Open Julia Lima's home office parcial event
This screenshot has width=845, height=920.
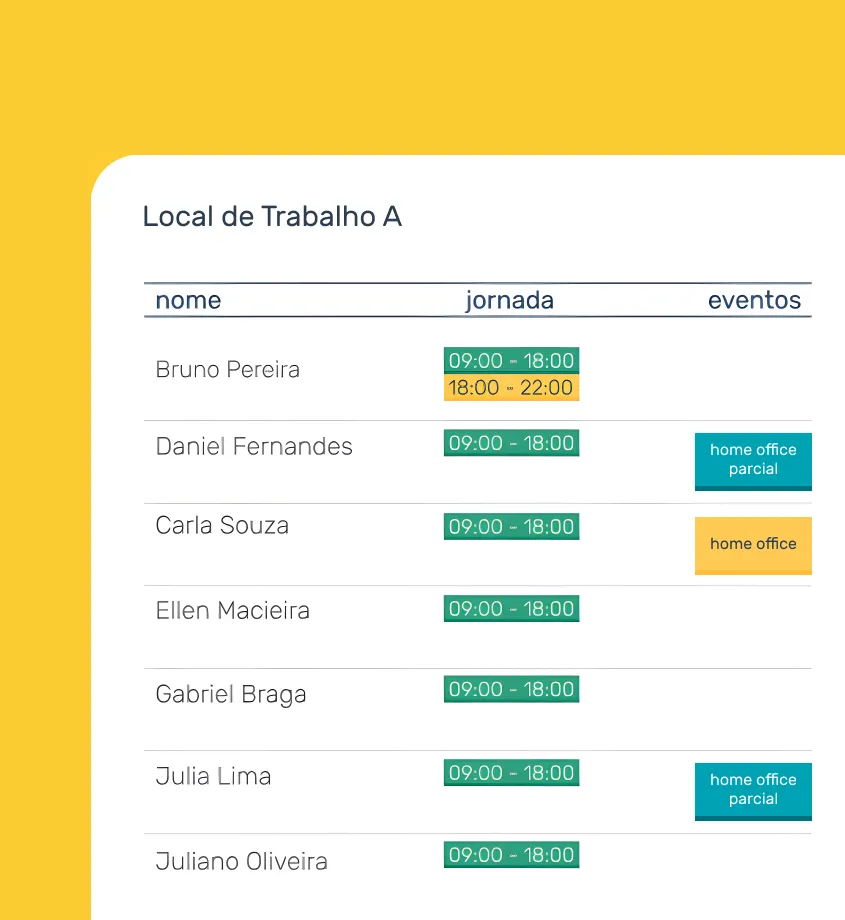(x=753, y=792)
